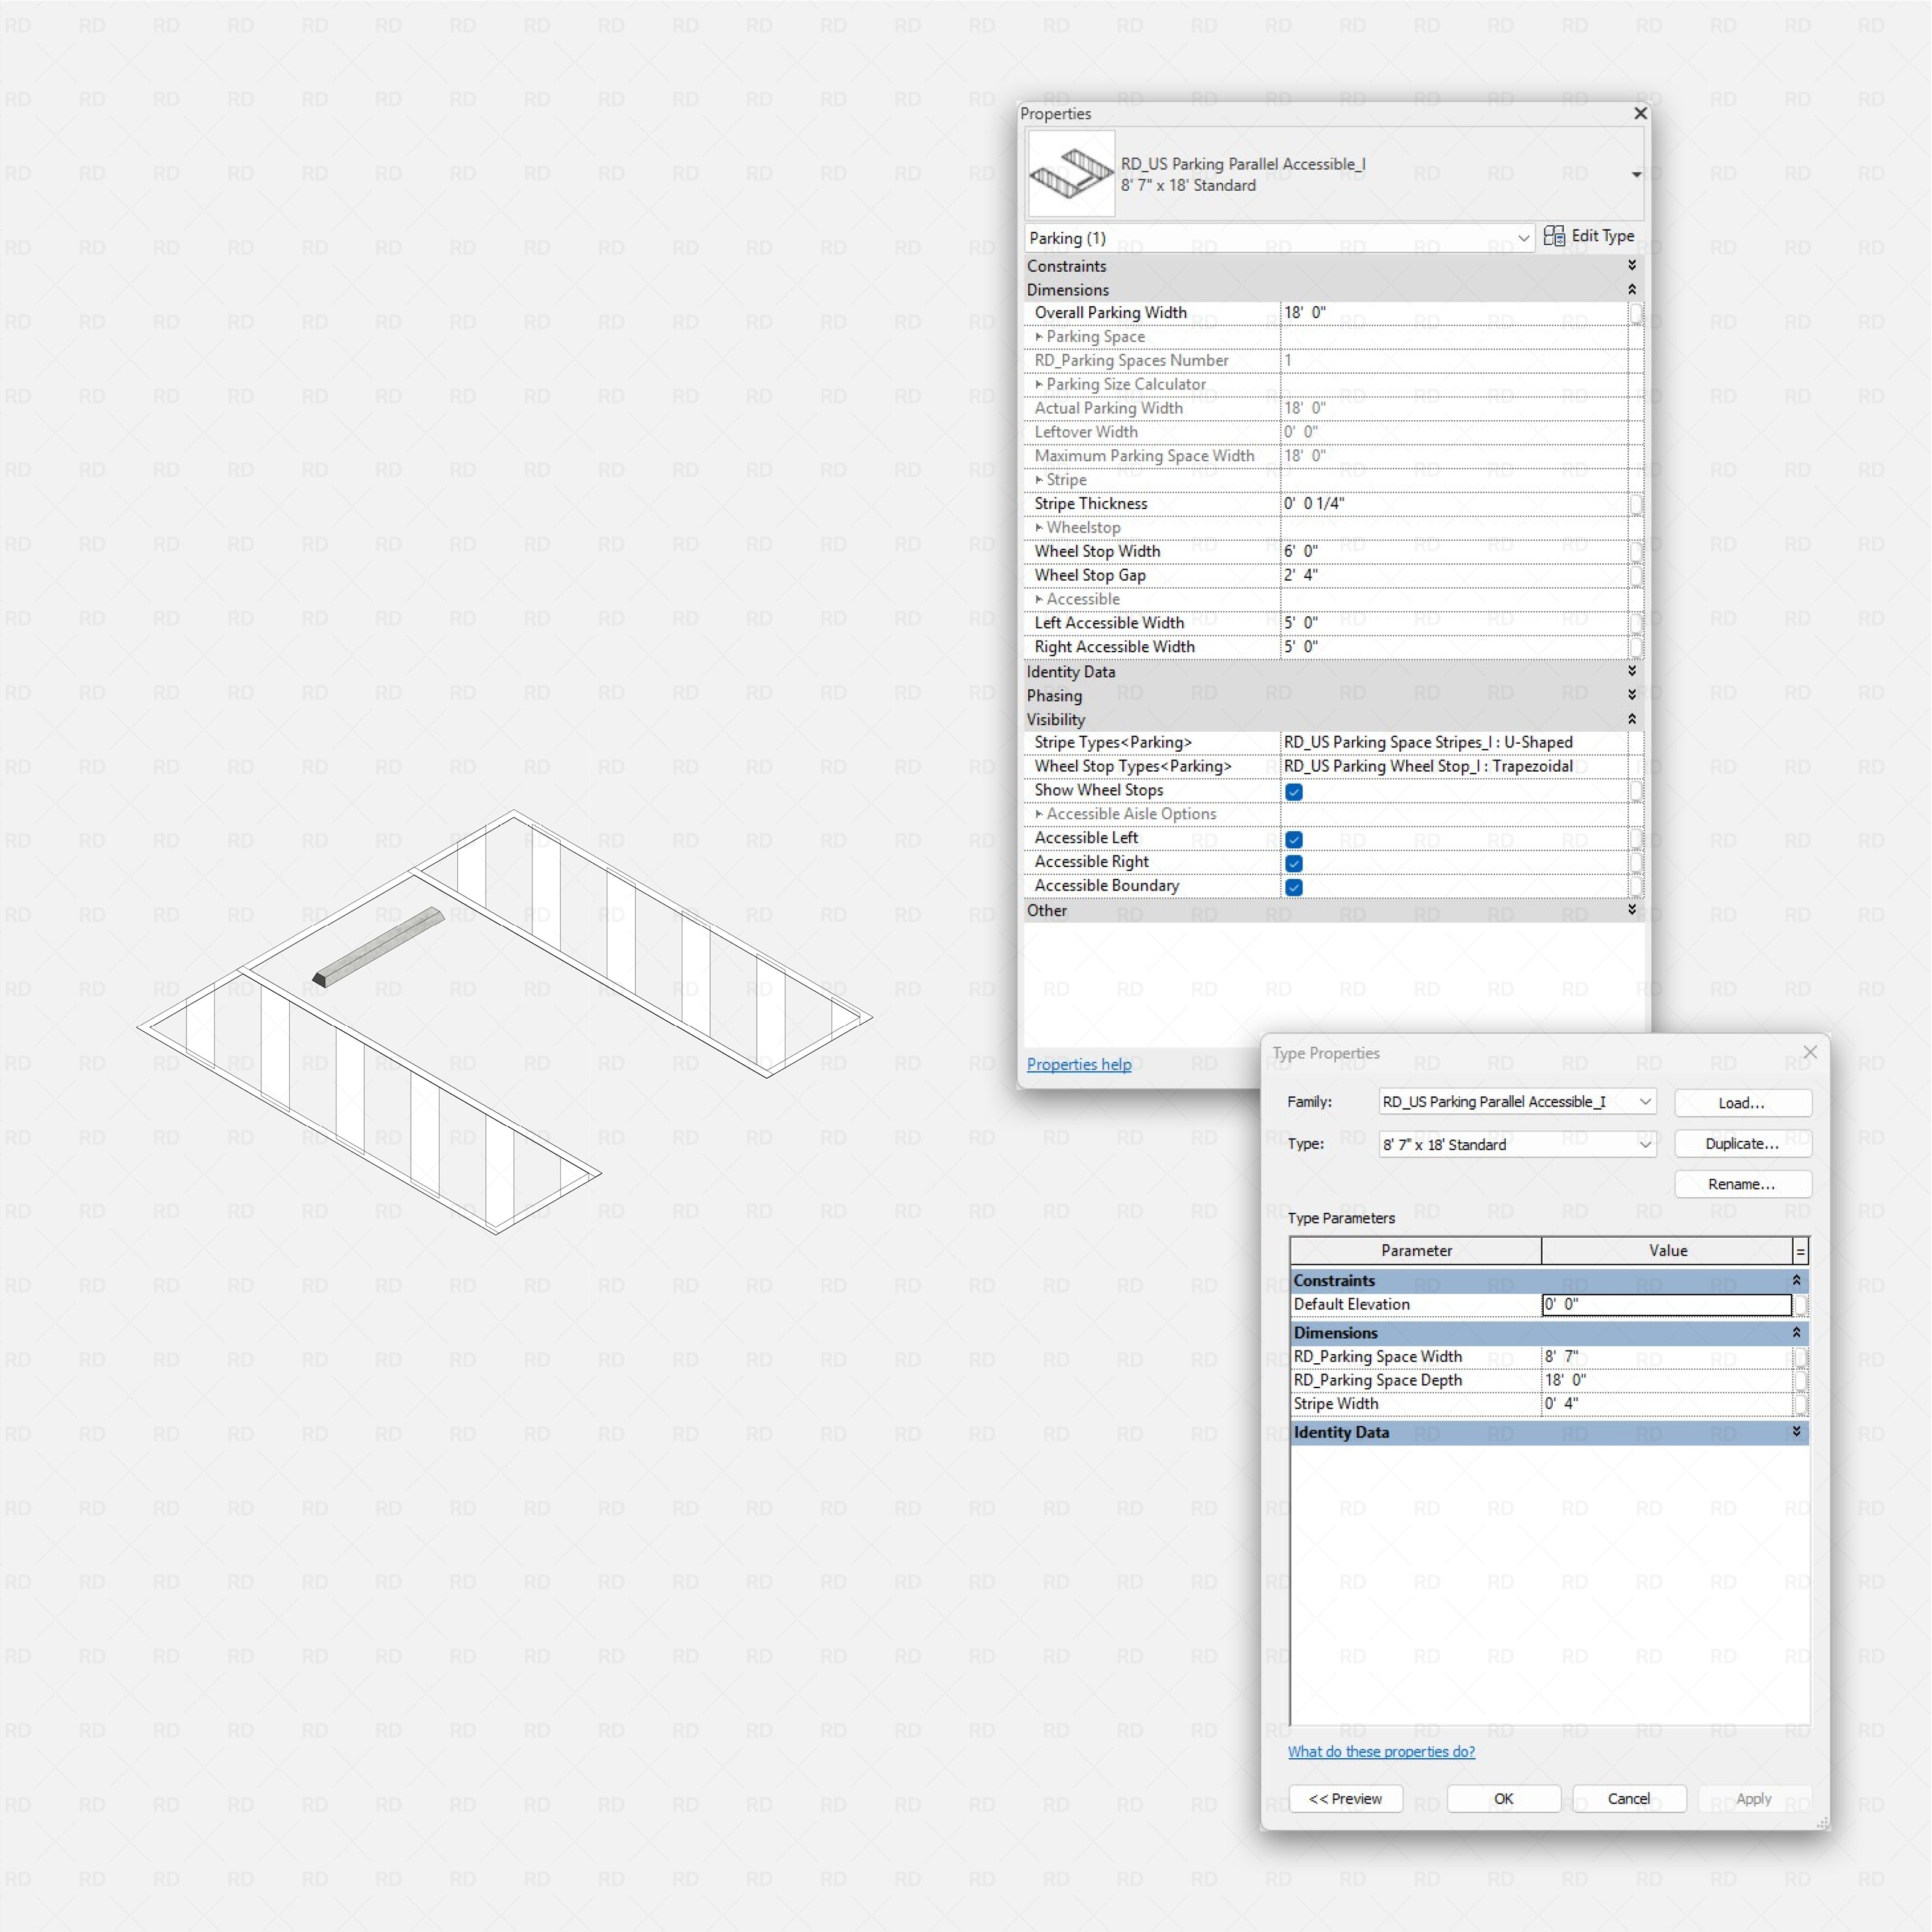
Task: Click the formula column = header button
Action: pyautogui.click(x=1800, y=1251)
